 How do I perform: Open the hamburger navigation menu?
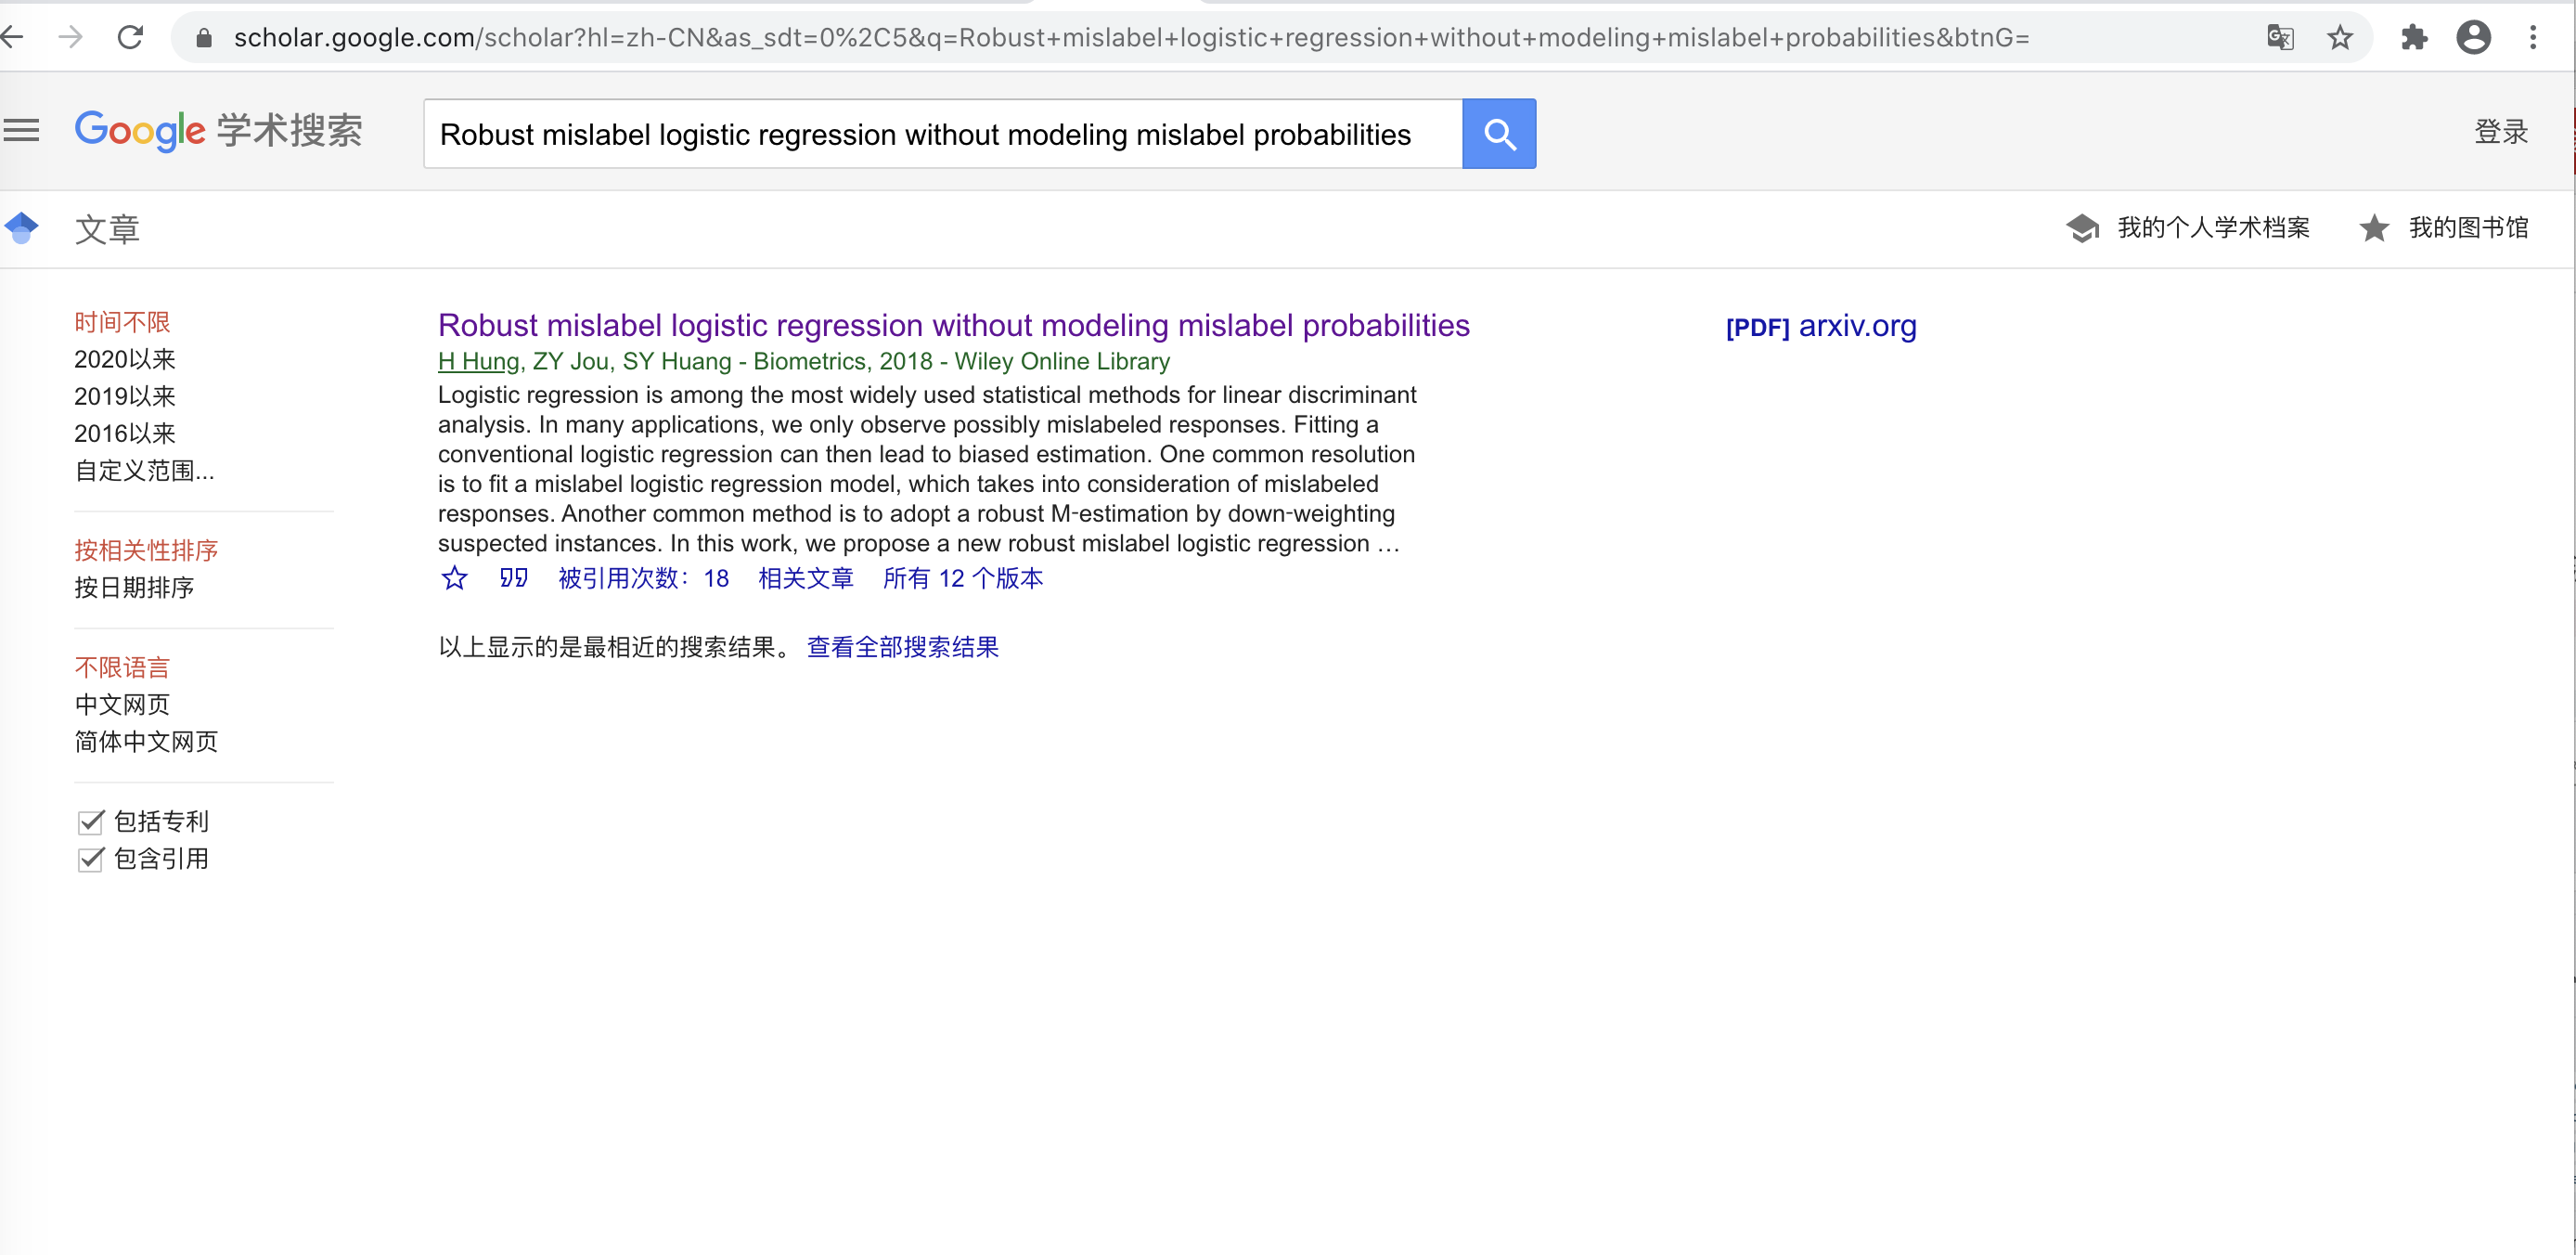21,130
